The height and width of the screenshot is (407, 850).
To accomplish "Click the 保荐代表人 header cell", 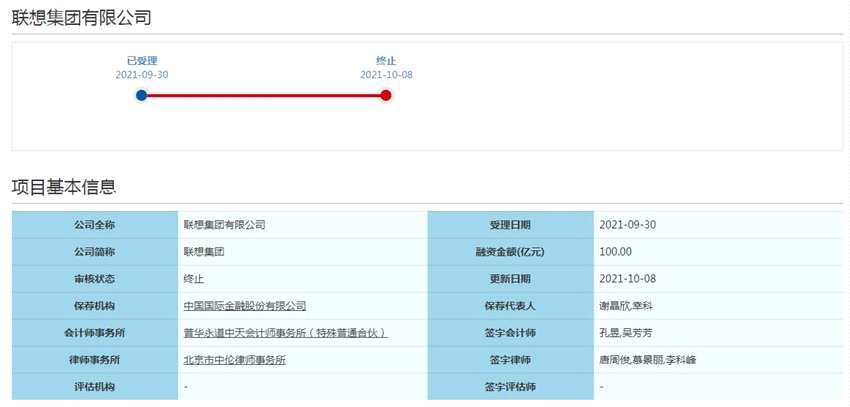I will [510, 306].
